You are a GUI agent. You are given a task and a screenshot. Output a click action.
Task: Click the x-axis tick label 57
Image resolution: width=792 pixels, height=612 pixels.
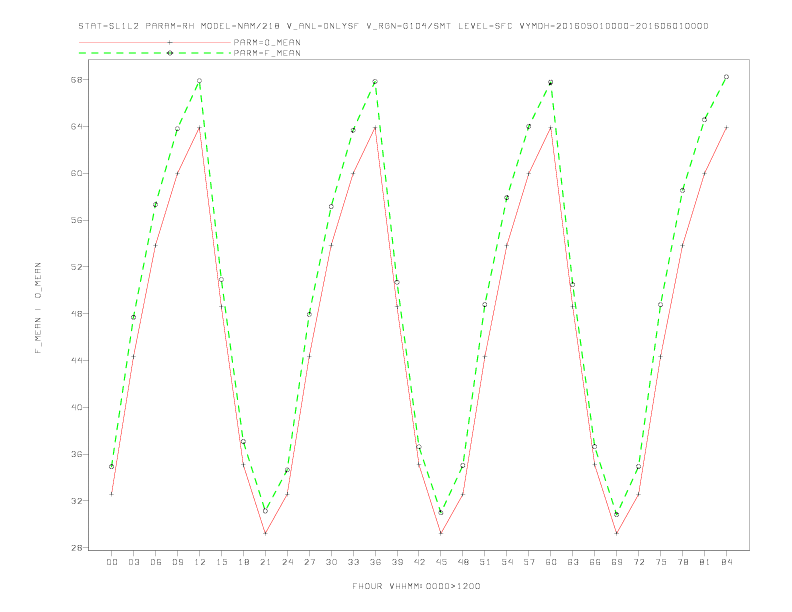(529, 562)
